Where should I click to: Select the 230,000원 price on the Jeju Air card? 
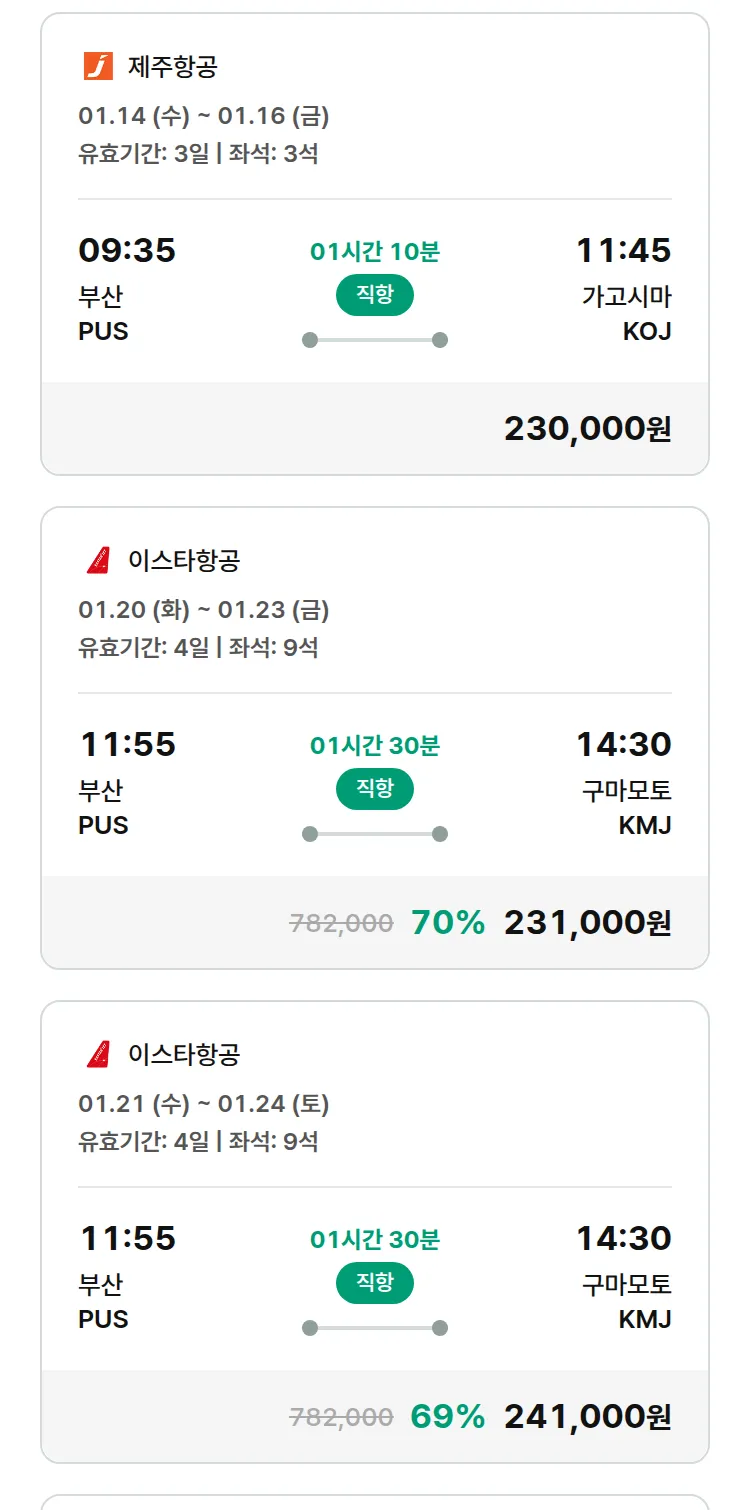pos(587,429)
